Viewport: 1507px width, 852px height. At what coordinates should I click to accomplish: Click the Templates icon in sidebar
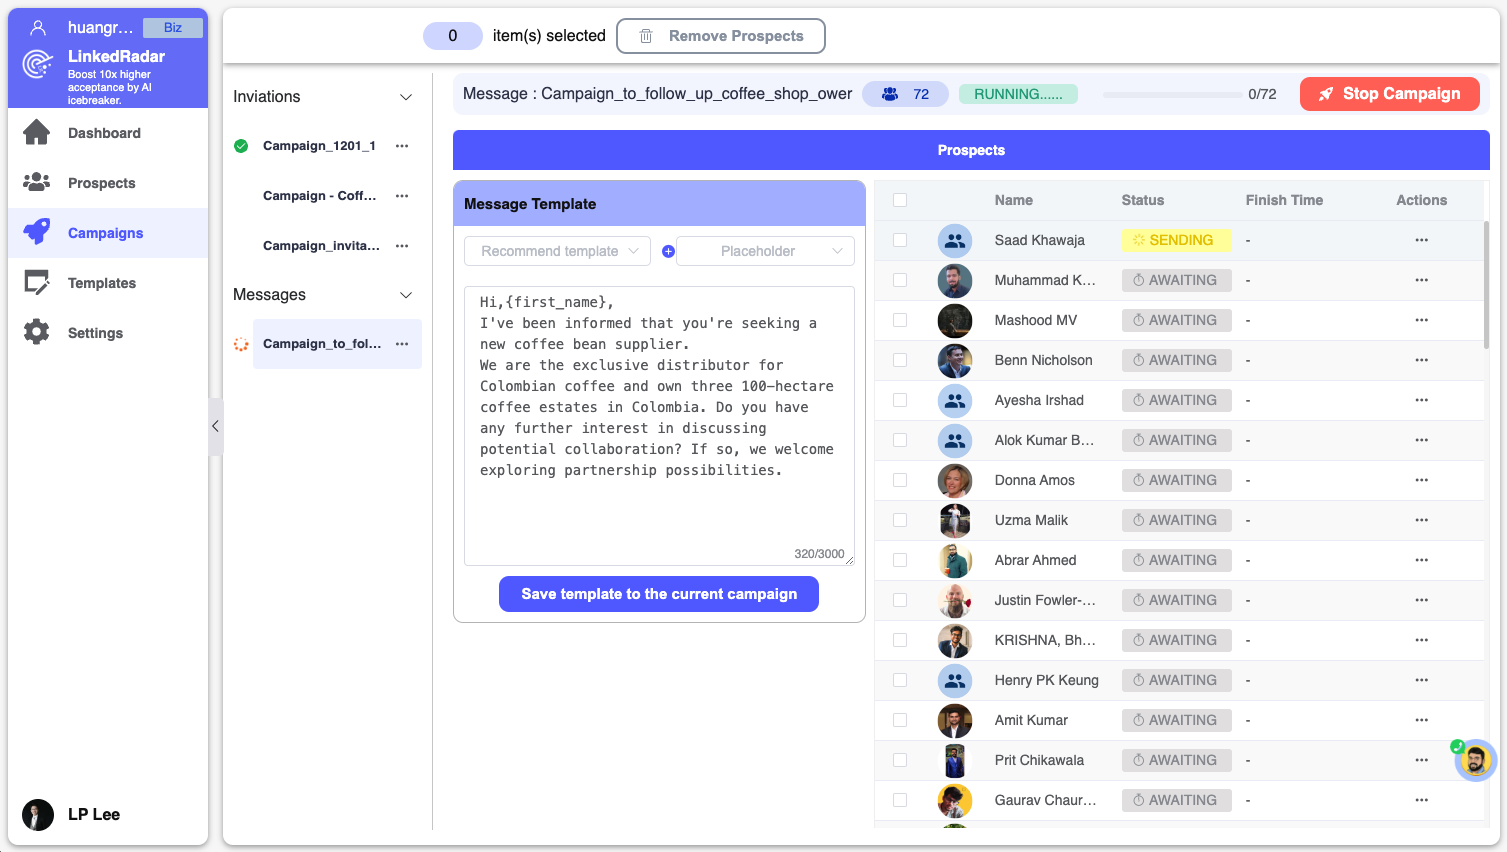(x=37, y=283)
